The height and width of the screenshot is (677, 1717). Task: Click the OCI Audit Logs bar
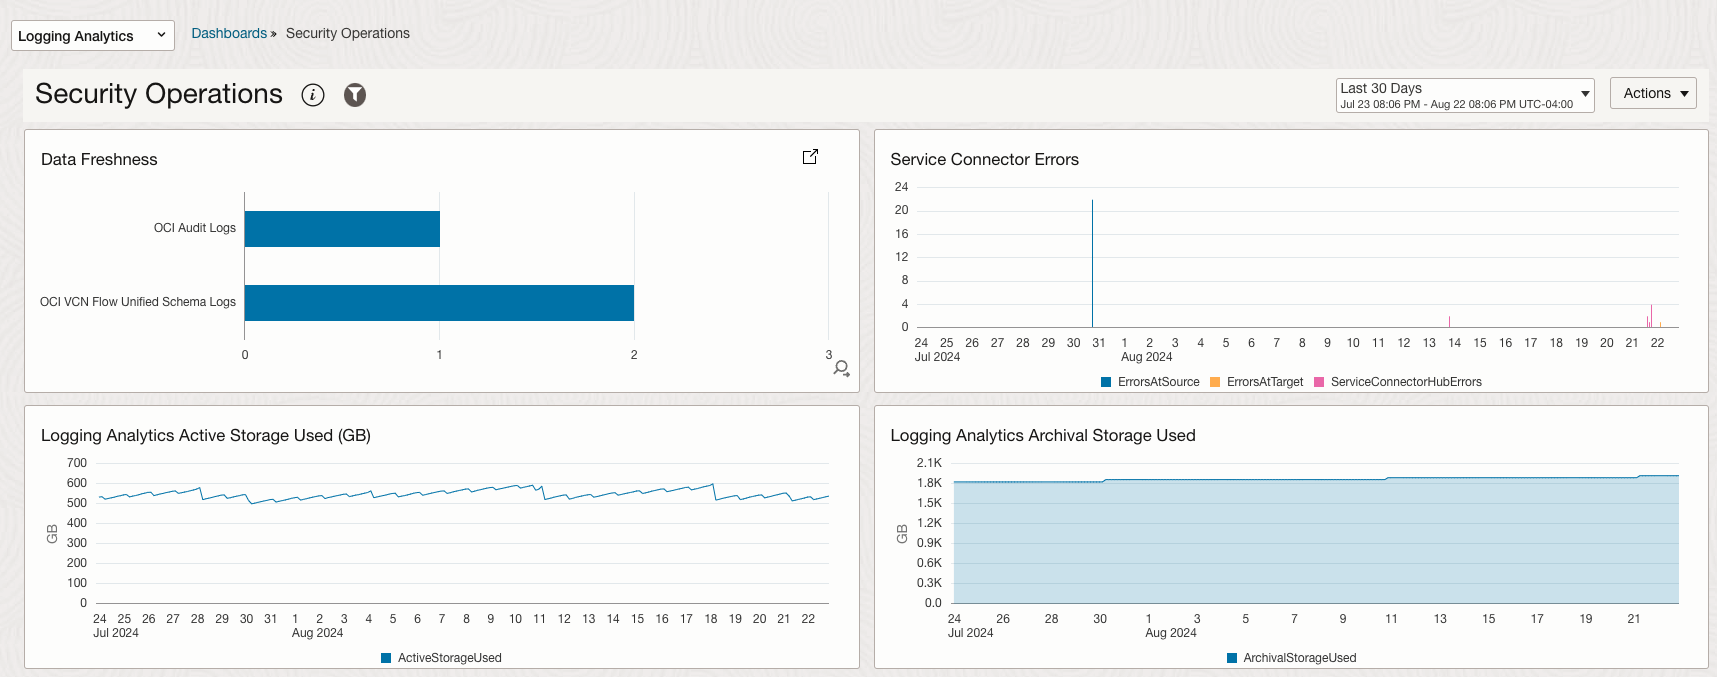(x=342, y=229)
